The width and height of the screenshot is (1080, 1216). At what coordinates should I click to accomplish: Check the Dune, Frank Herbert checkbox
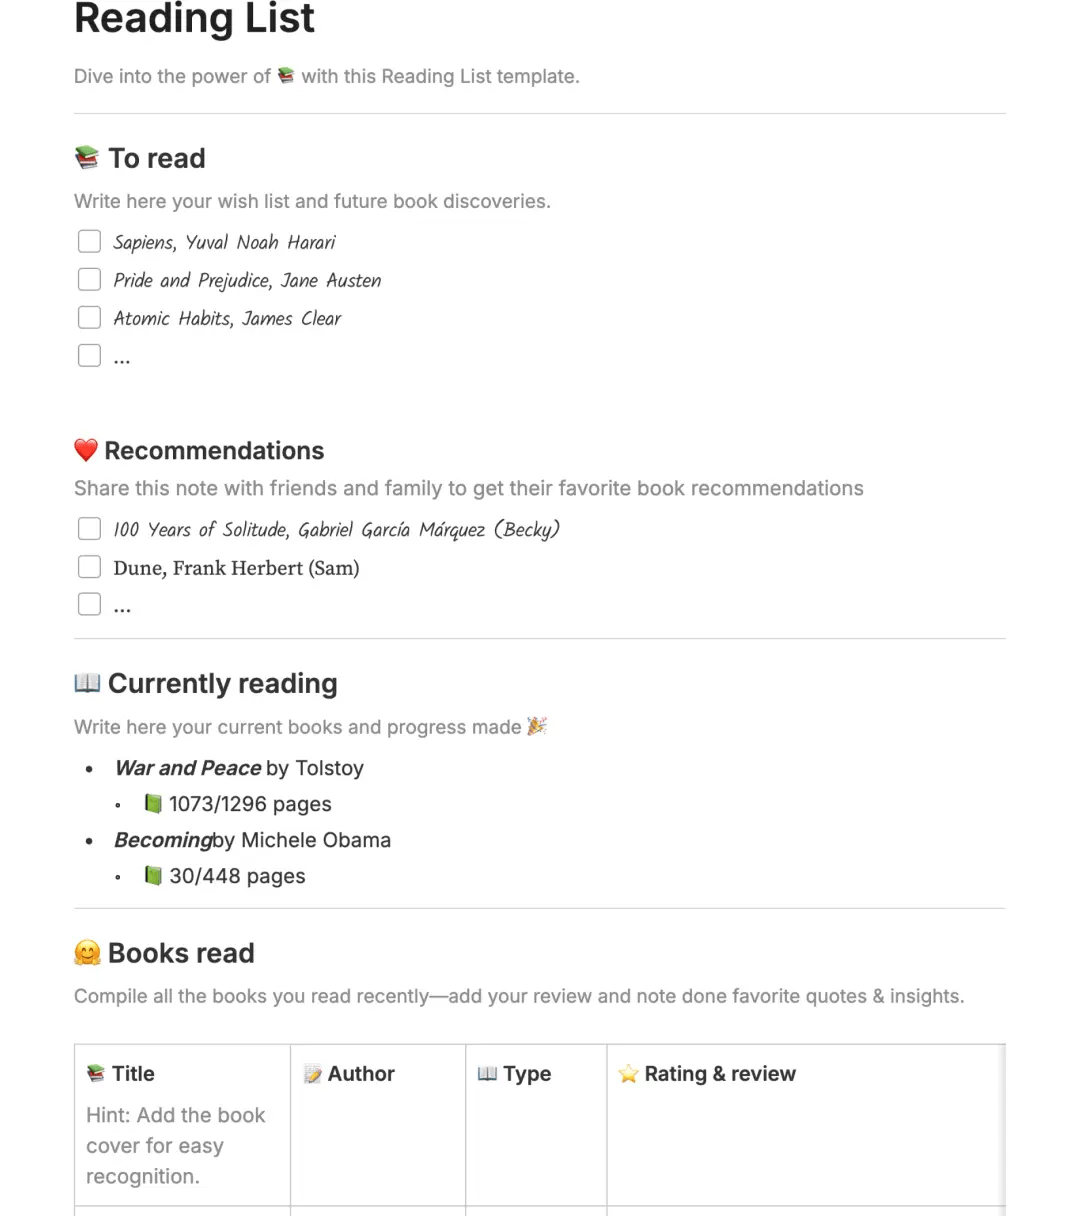(x=89, y=566)
